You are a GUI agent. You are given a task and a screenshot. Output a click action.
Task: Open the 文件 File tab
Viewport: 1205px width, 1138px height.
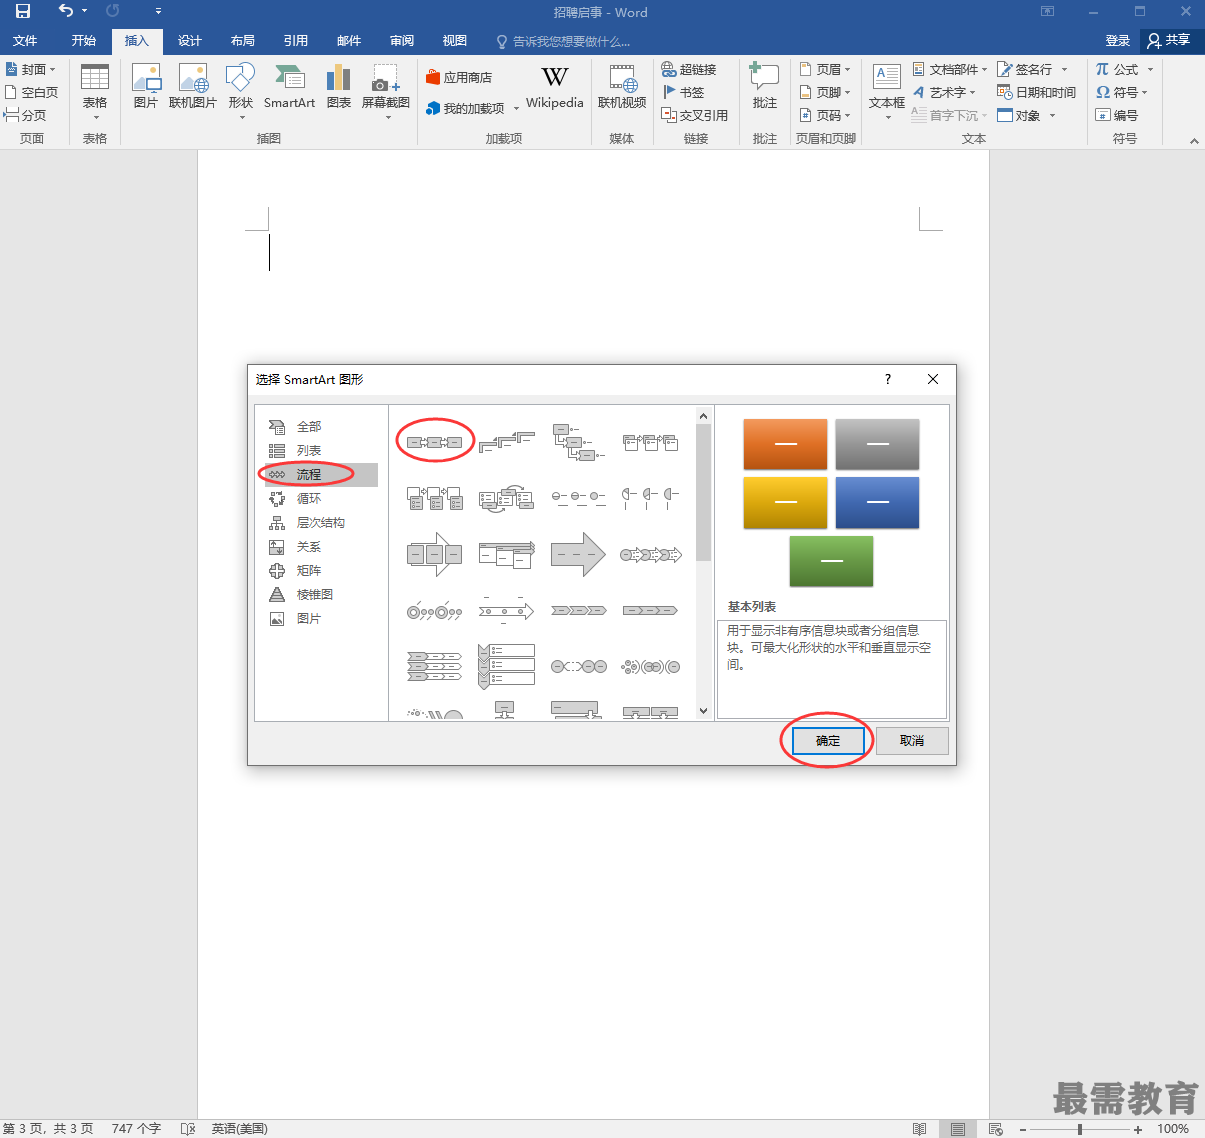pyautogui.click(x=25, y=41)
